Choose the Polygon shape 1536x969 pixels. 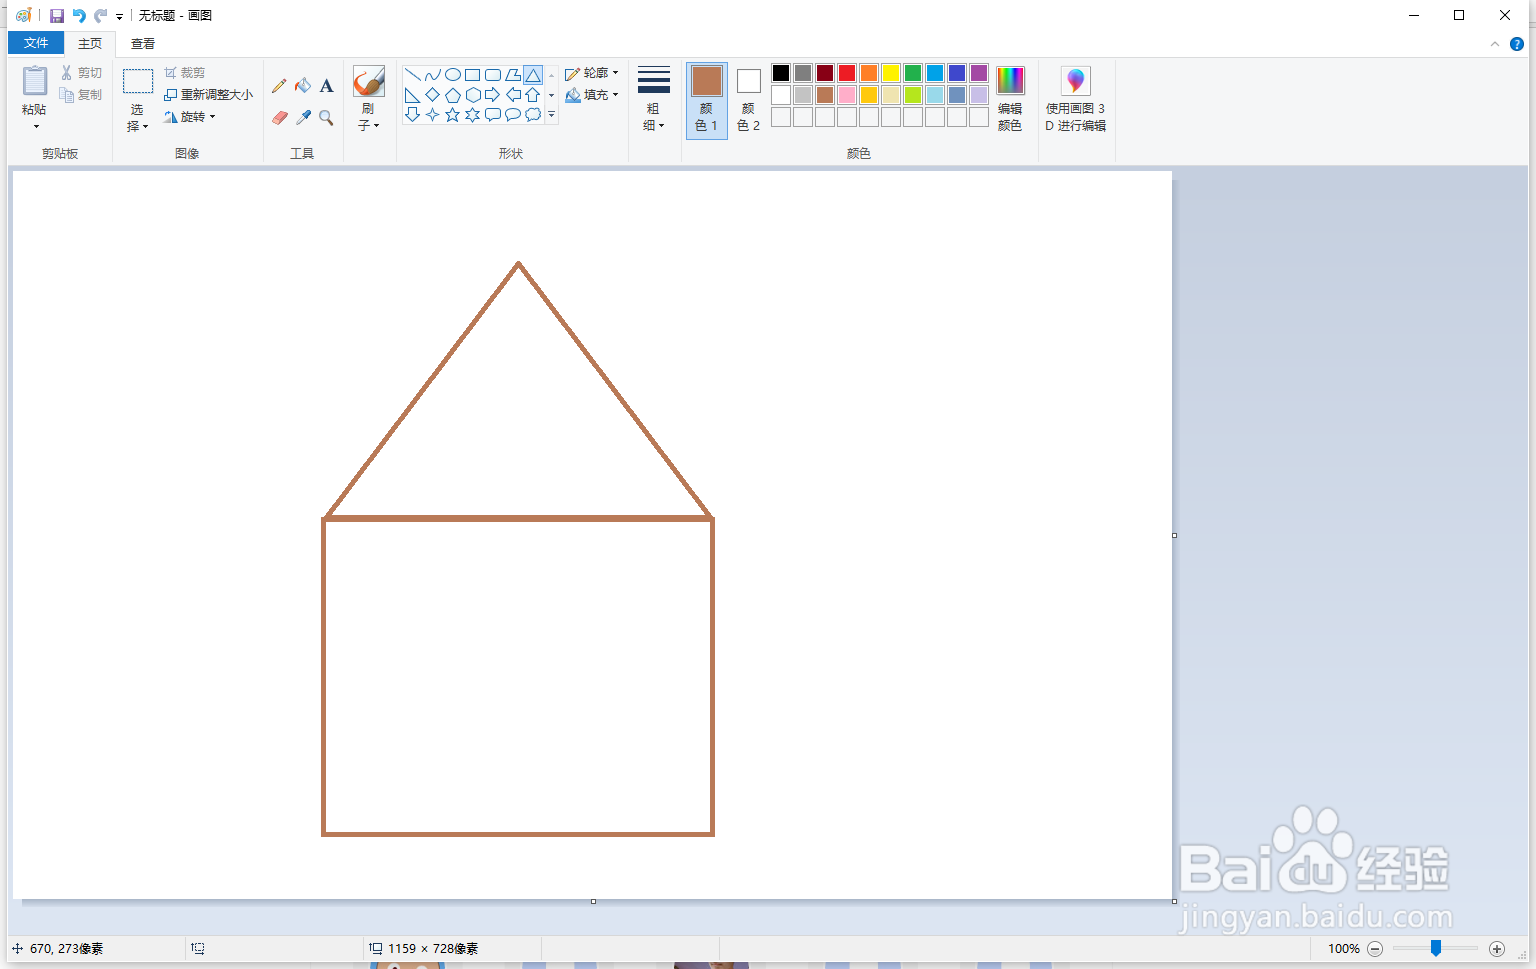tap(512, 75)
